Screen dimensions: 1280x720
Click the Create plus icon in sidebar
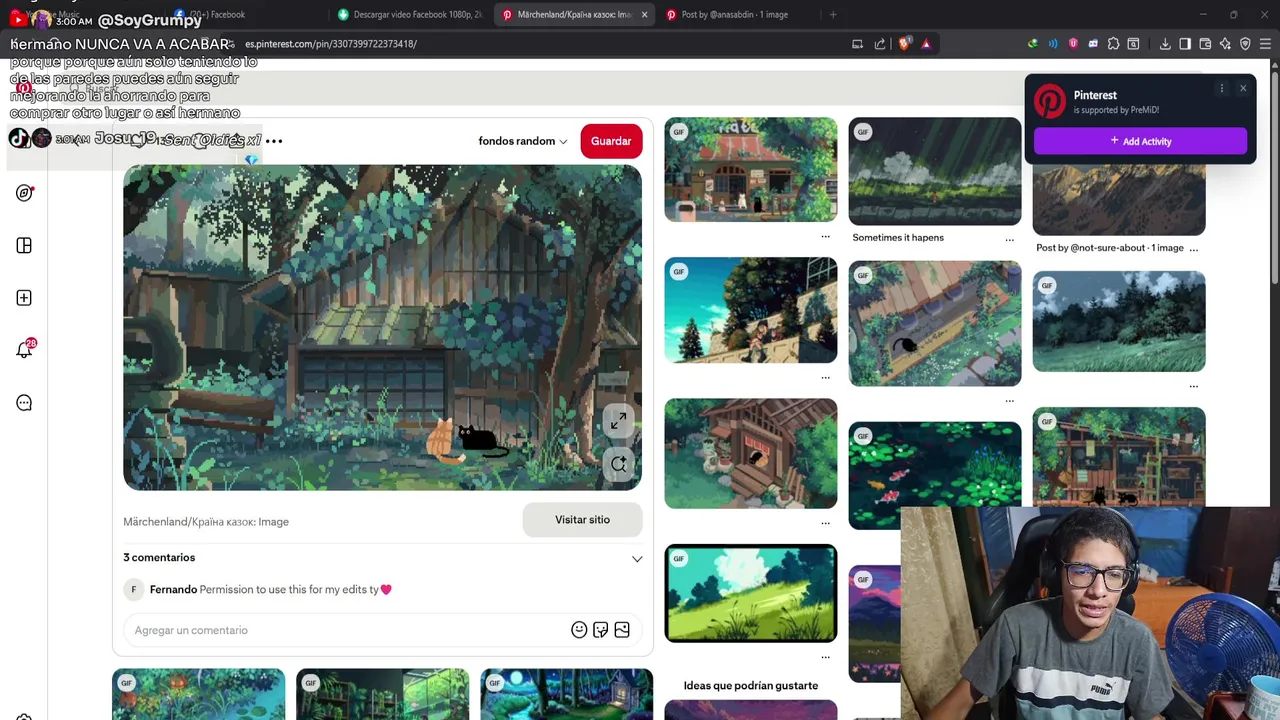pyautogui.click(x=24, y=298)
